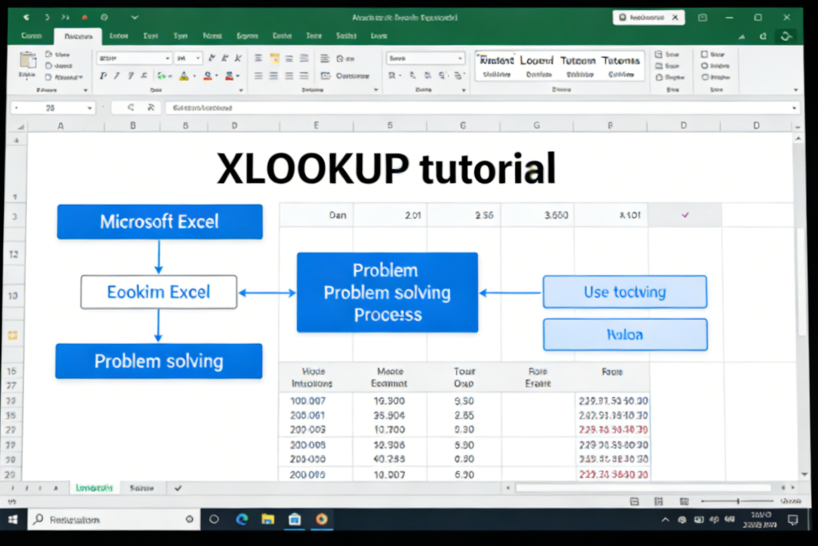Click the Windows taskbar search field
818x546 pixels.
pyautogui.click(x=114, y=519)
